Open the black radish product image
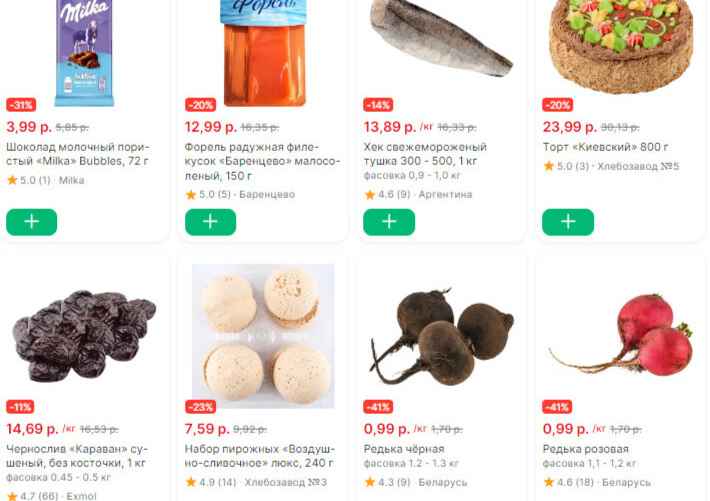Image resolution: width=710 pixels, height=501 pixels. coord(442,336)
